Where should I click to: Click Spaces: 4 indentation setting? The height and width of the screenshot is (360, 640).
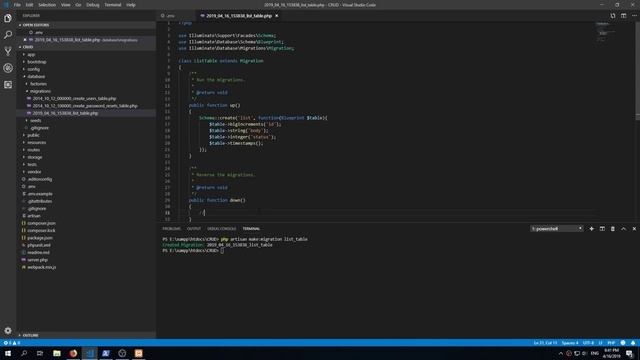[570, 343]
